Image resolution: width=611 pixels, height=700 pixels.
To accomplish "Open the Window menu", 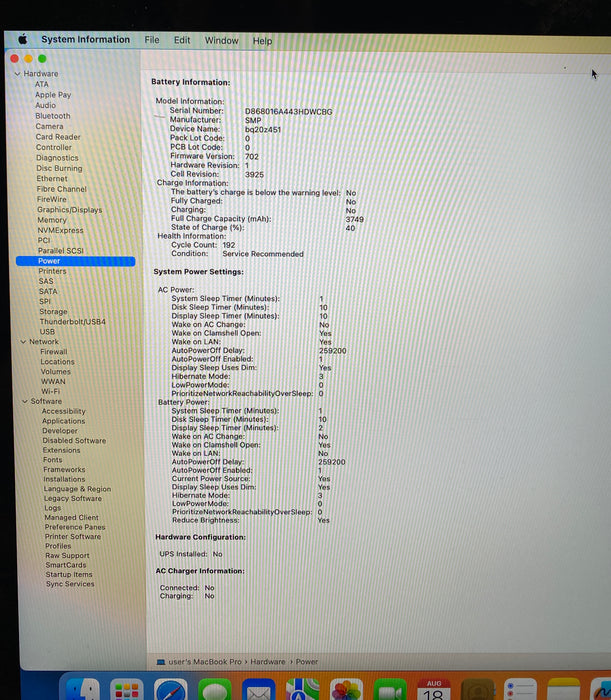I will (x=221, y=41).
